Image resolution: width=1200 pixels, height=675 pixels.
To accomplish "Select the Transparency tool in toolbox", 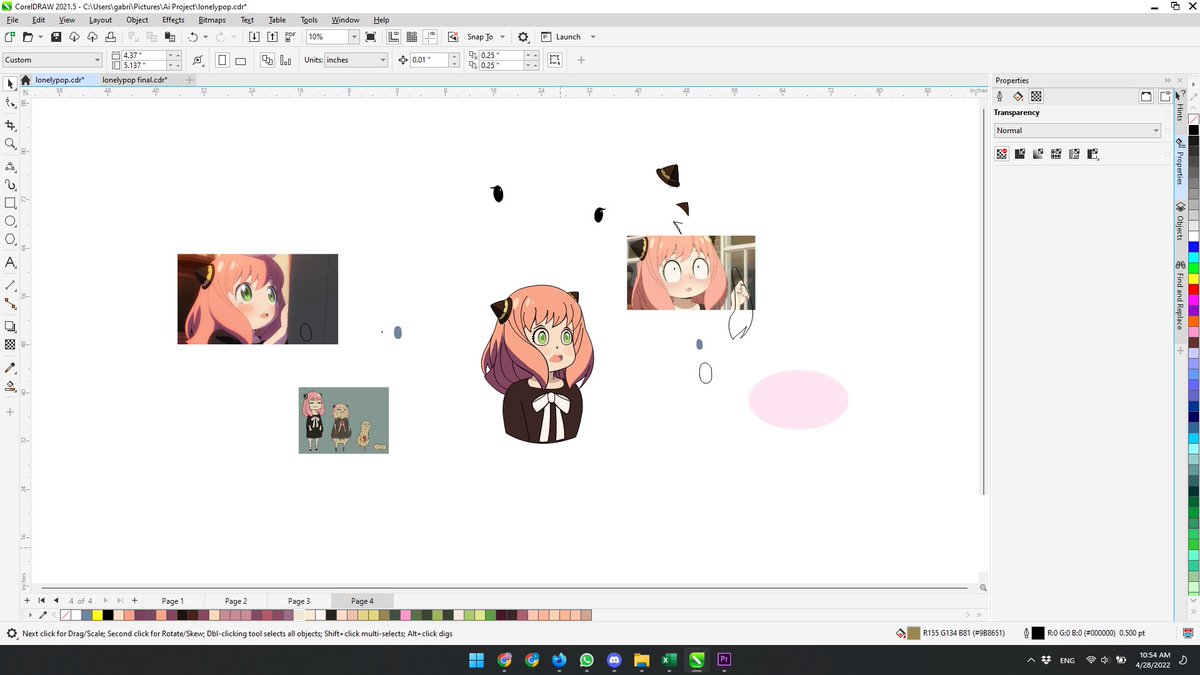I will [x=10, y=345].
